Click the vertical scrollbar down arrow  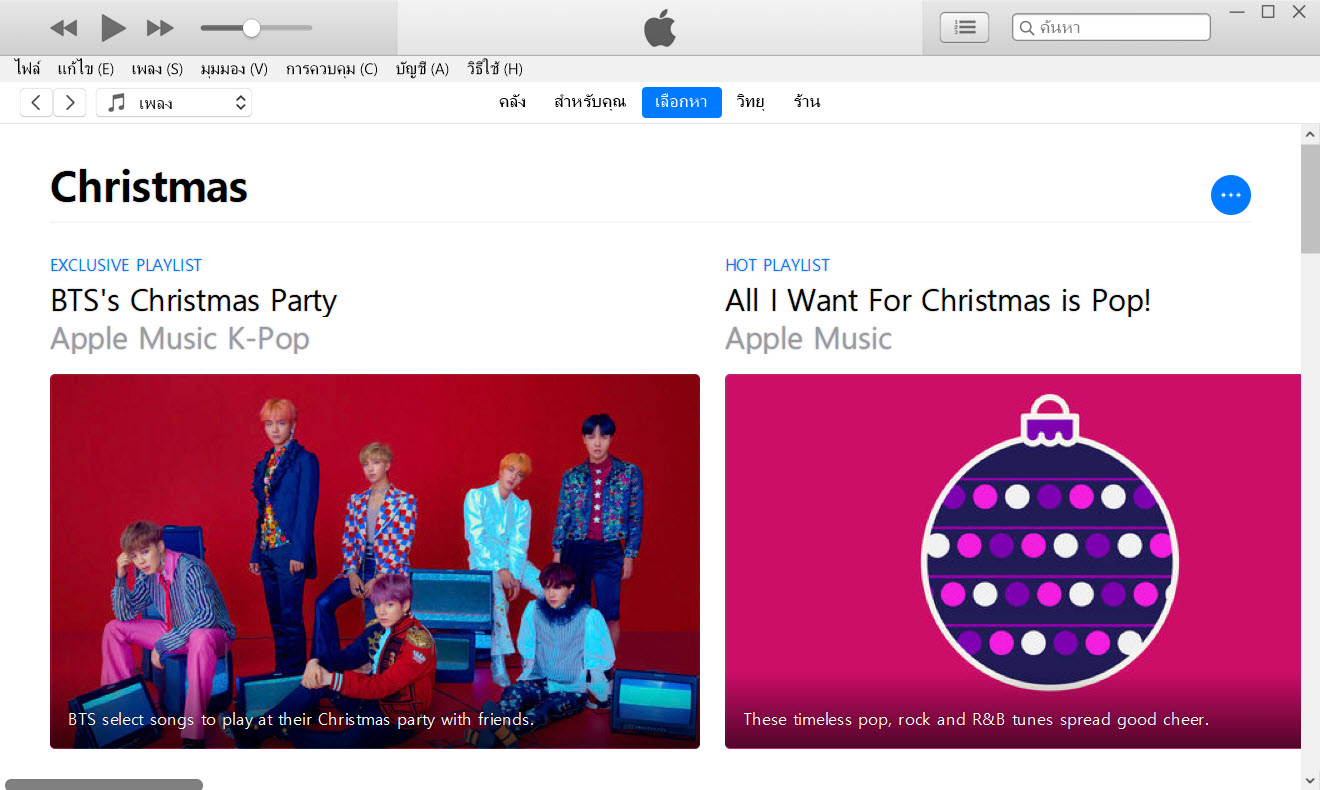[x=1310, y=779]
